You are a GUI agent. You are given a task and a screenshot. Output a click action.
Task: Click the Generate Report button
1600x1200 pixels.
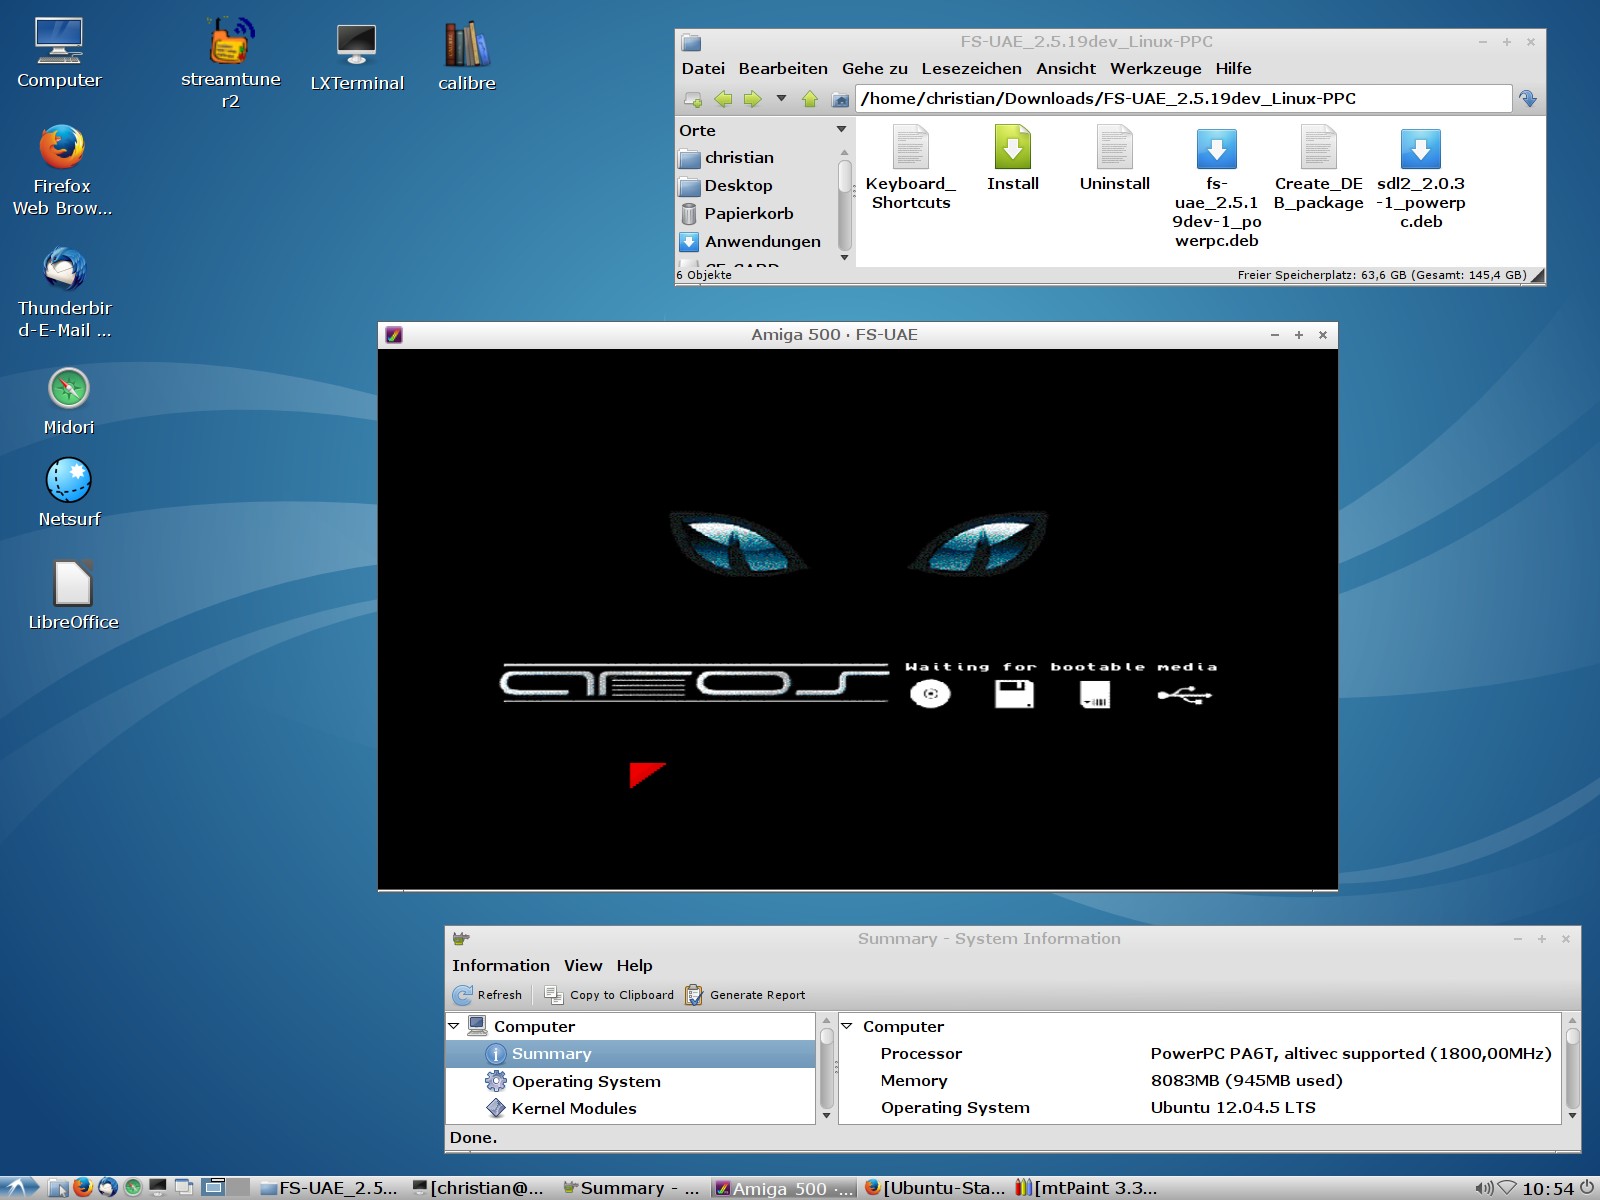(x=745, y=995)
